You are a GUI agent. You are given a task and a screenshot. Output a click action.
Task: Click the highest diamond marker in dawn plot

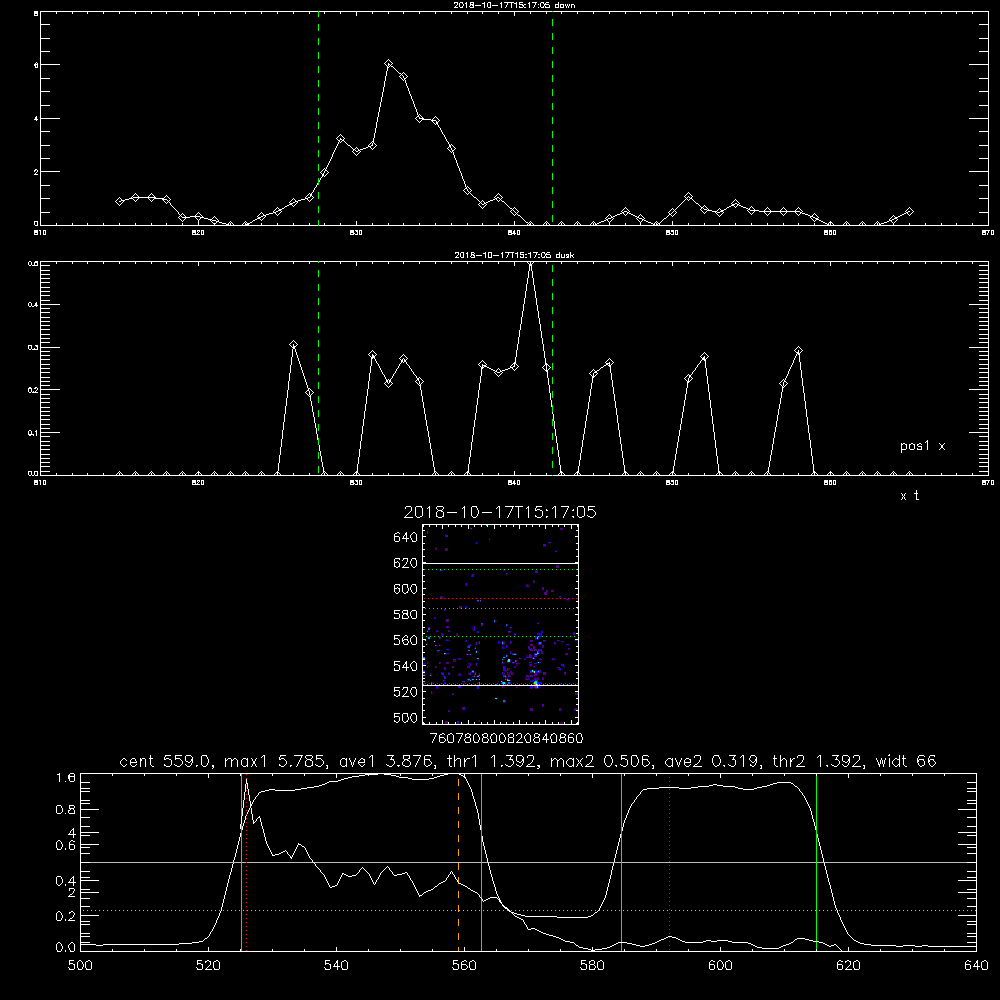click(388, 64)
